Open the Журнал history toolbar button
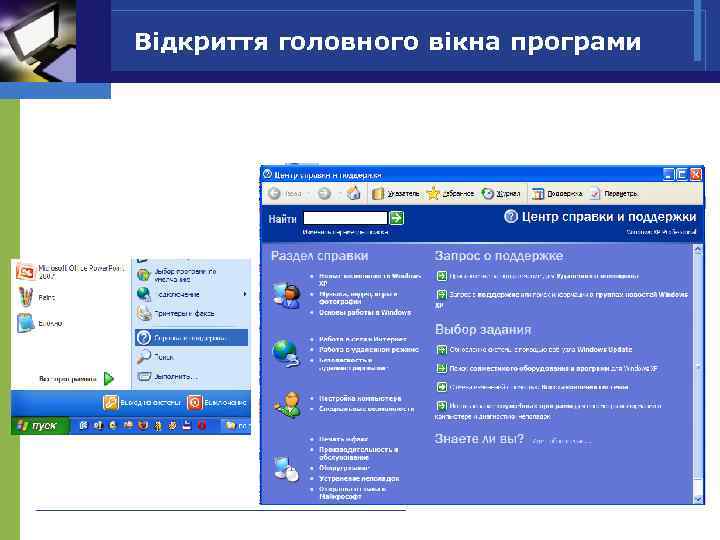The height and width of the screenshot is (540, 720). click(501, 194)
